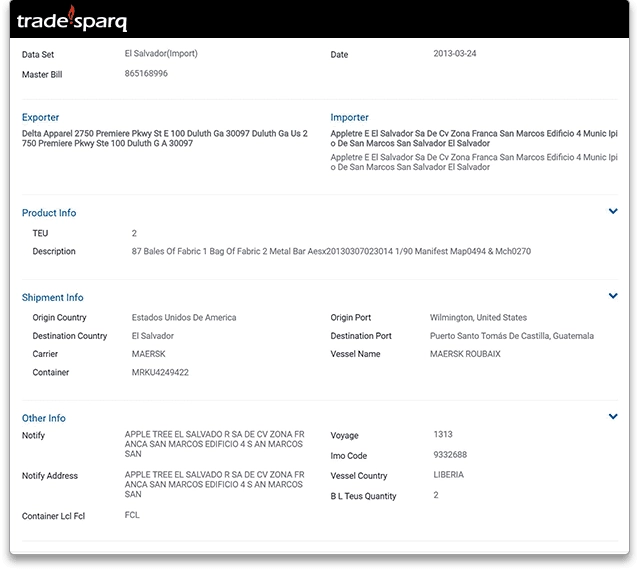This screenshot has width=637, height=577.
Task: Click the date value 2013-03-24
Action: 455,54
